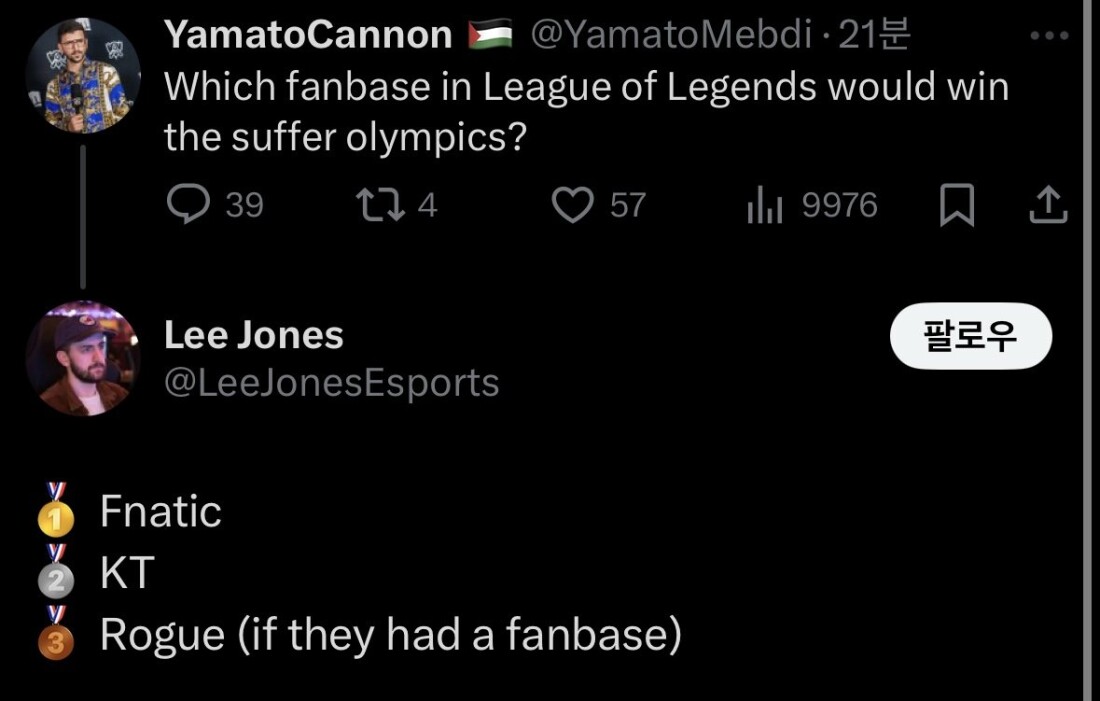This screenshot has height=701, width=1100.
Task: Click the Lee Jones display name
Action: coord(253,335)
